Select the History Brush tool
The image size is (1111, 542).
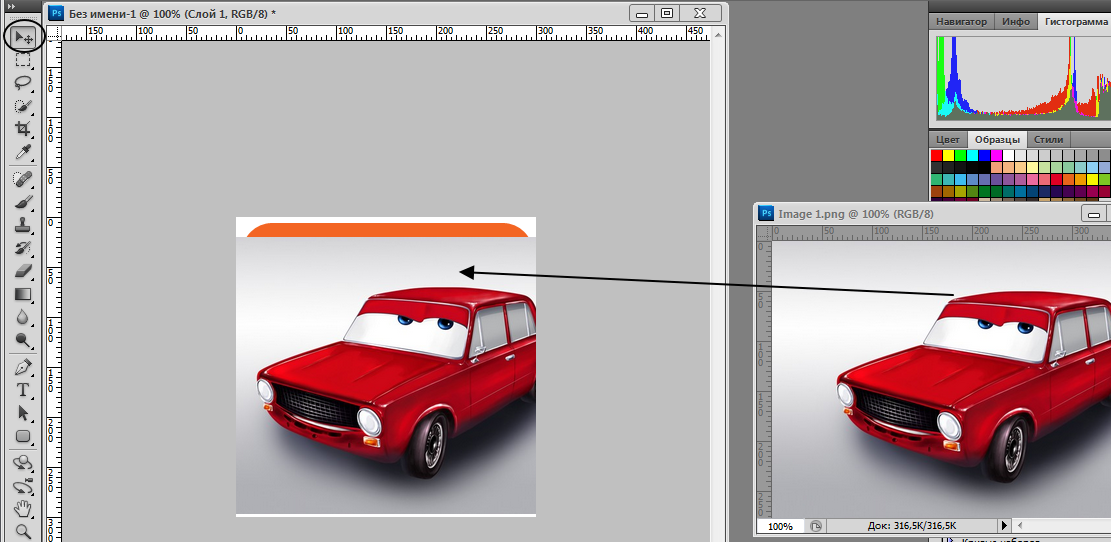click(24, 248)
